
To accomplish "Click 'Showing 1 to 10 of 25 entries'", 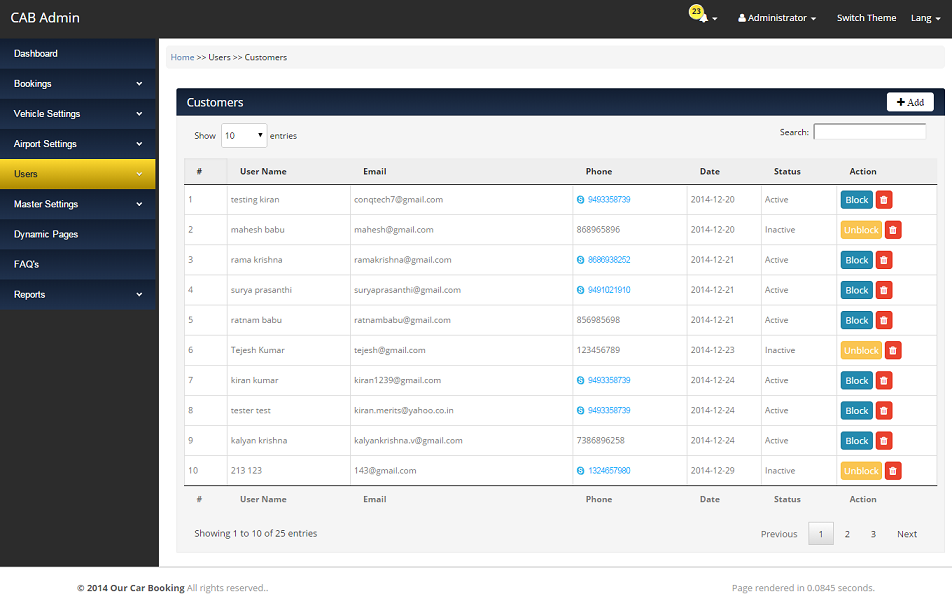I will 256,534.
